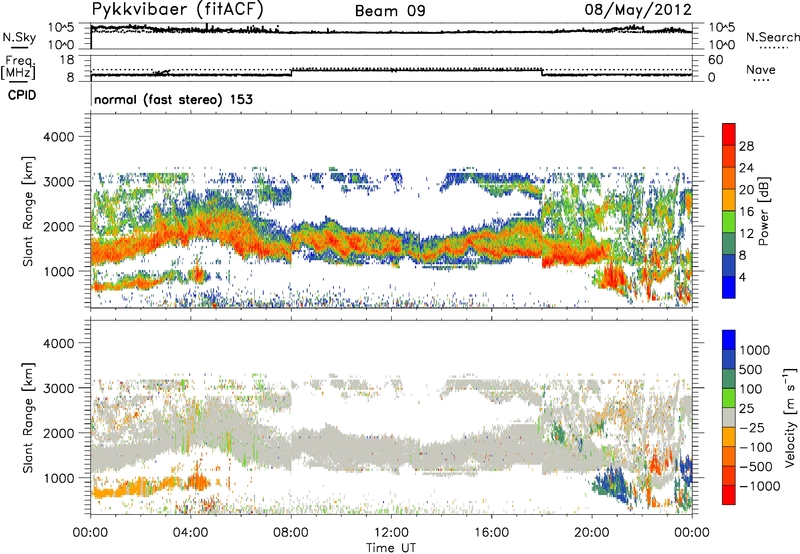The width and height of the screenshot is (800, 554).
Task: Click the red swatch atop the Power colorbar
Action: pos(729,134)
